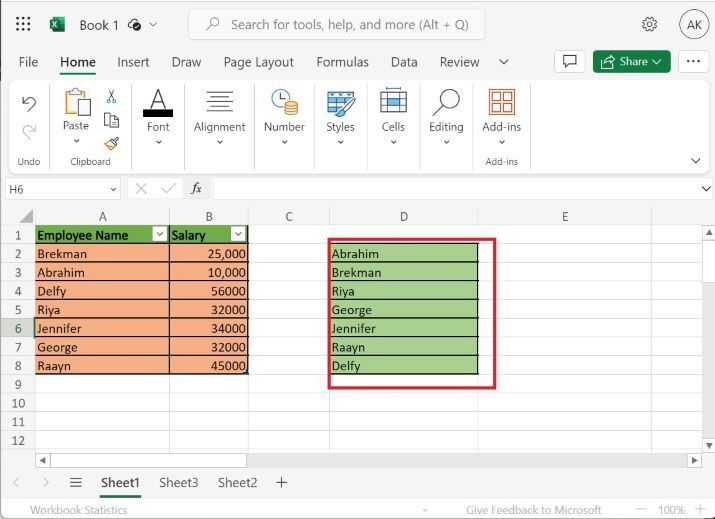The image size is (715, 519).
Task: Click the search tools box
Action: 337,25
